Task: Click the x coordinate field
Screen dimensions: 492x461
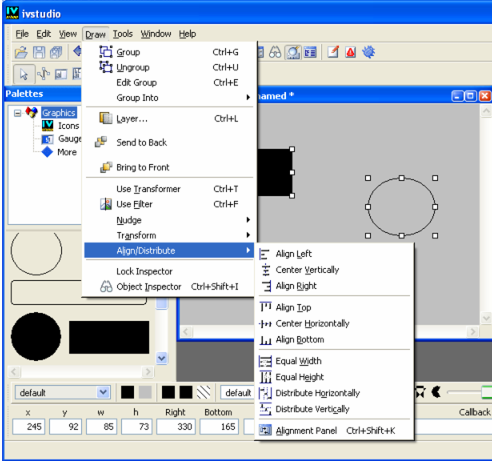Action: 29,427
